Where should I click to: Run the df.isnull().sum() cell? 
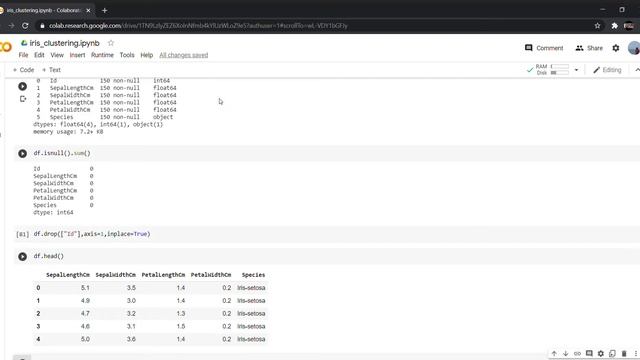[22, 153]
